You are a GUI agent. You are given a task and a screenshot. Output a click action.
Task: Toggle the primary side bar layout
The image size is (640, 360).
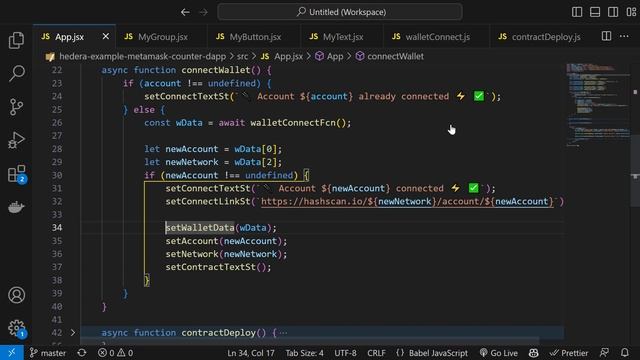click(x=577, y=12)
